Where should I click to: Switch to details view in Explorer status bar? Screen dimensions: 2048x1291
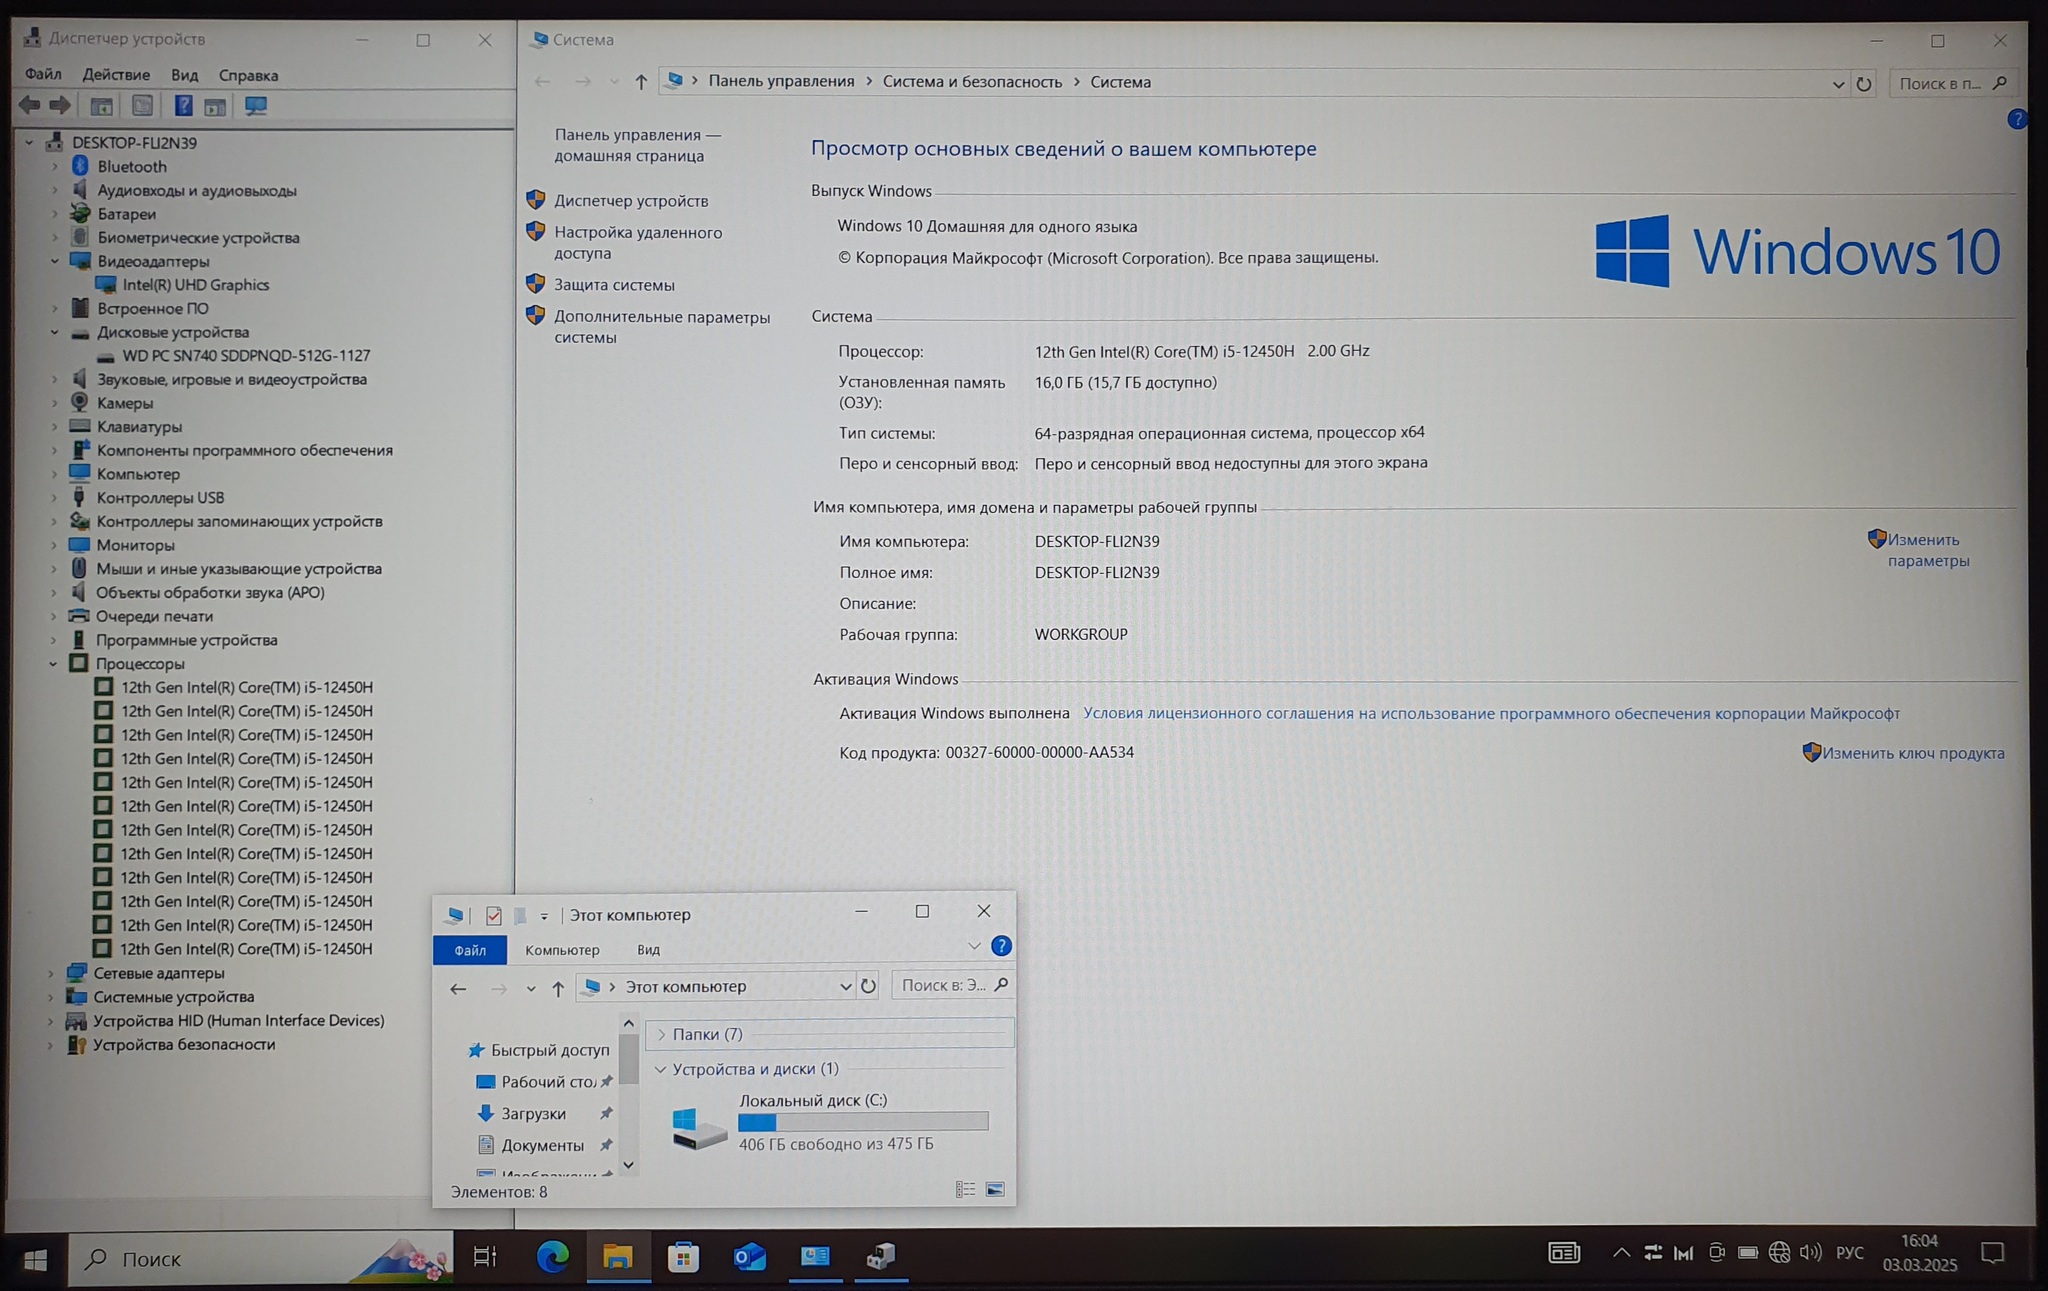(965, 1189)
